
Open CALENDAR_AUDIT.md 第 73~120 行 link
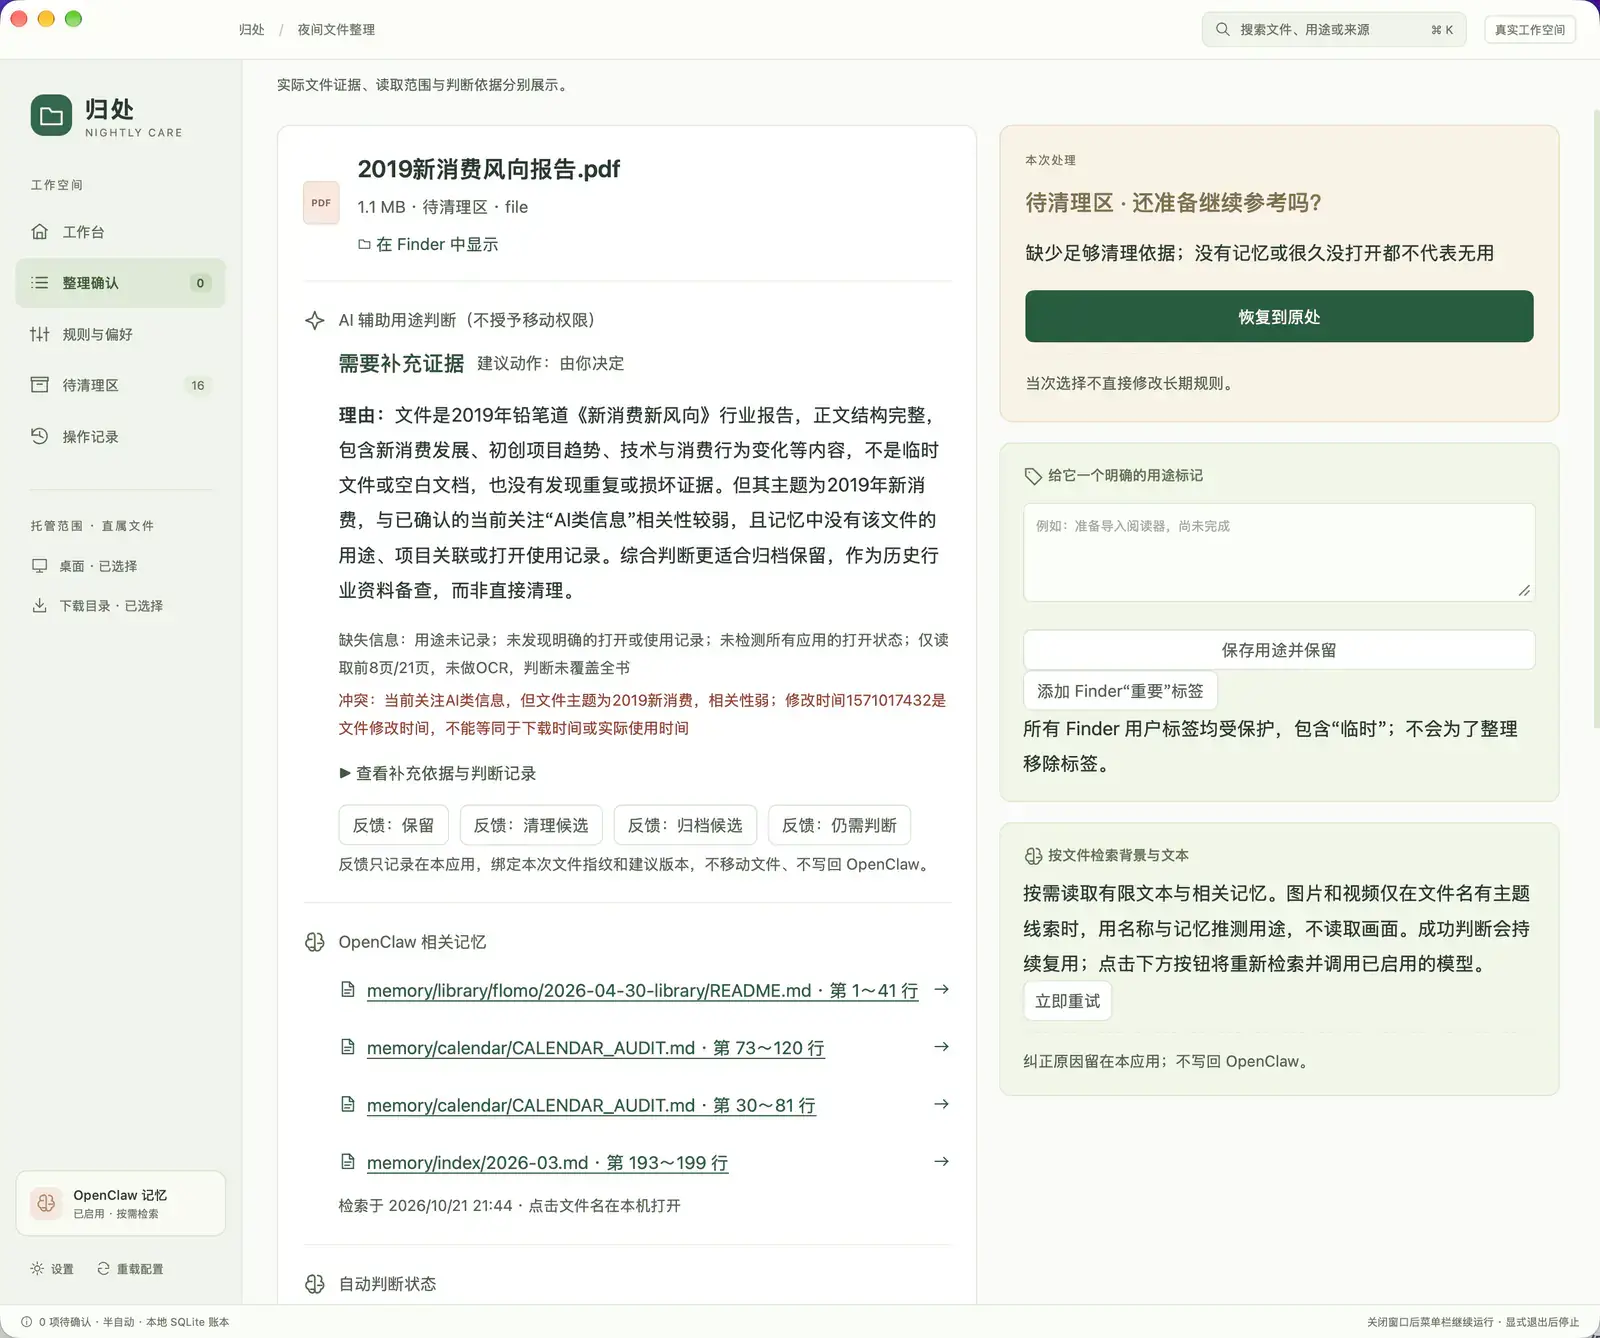click(x=596, y=1048)
